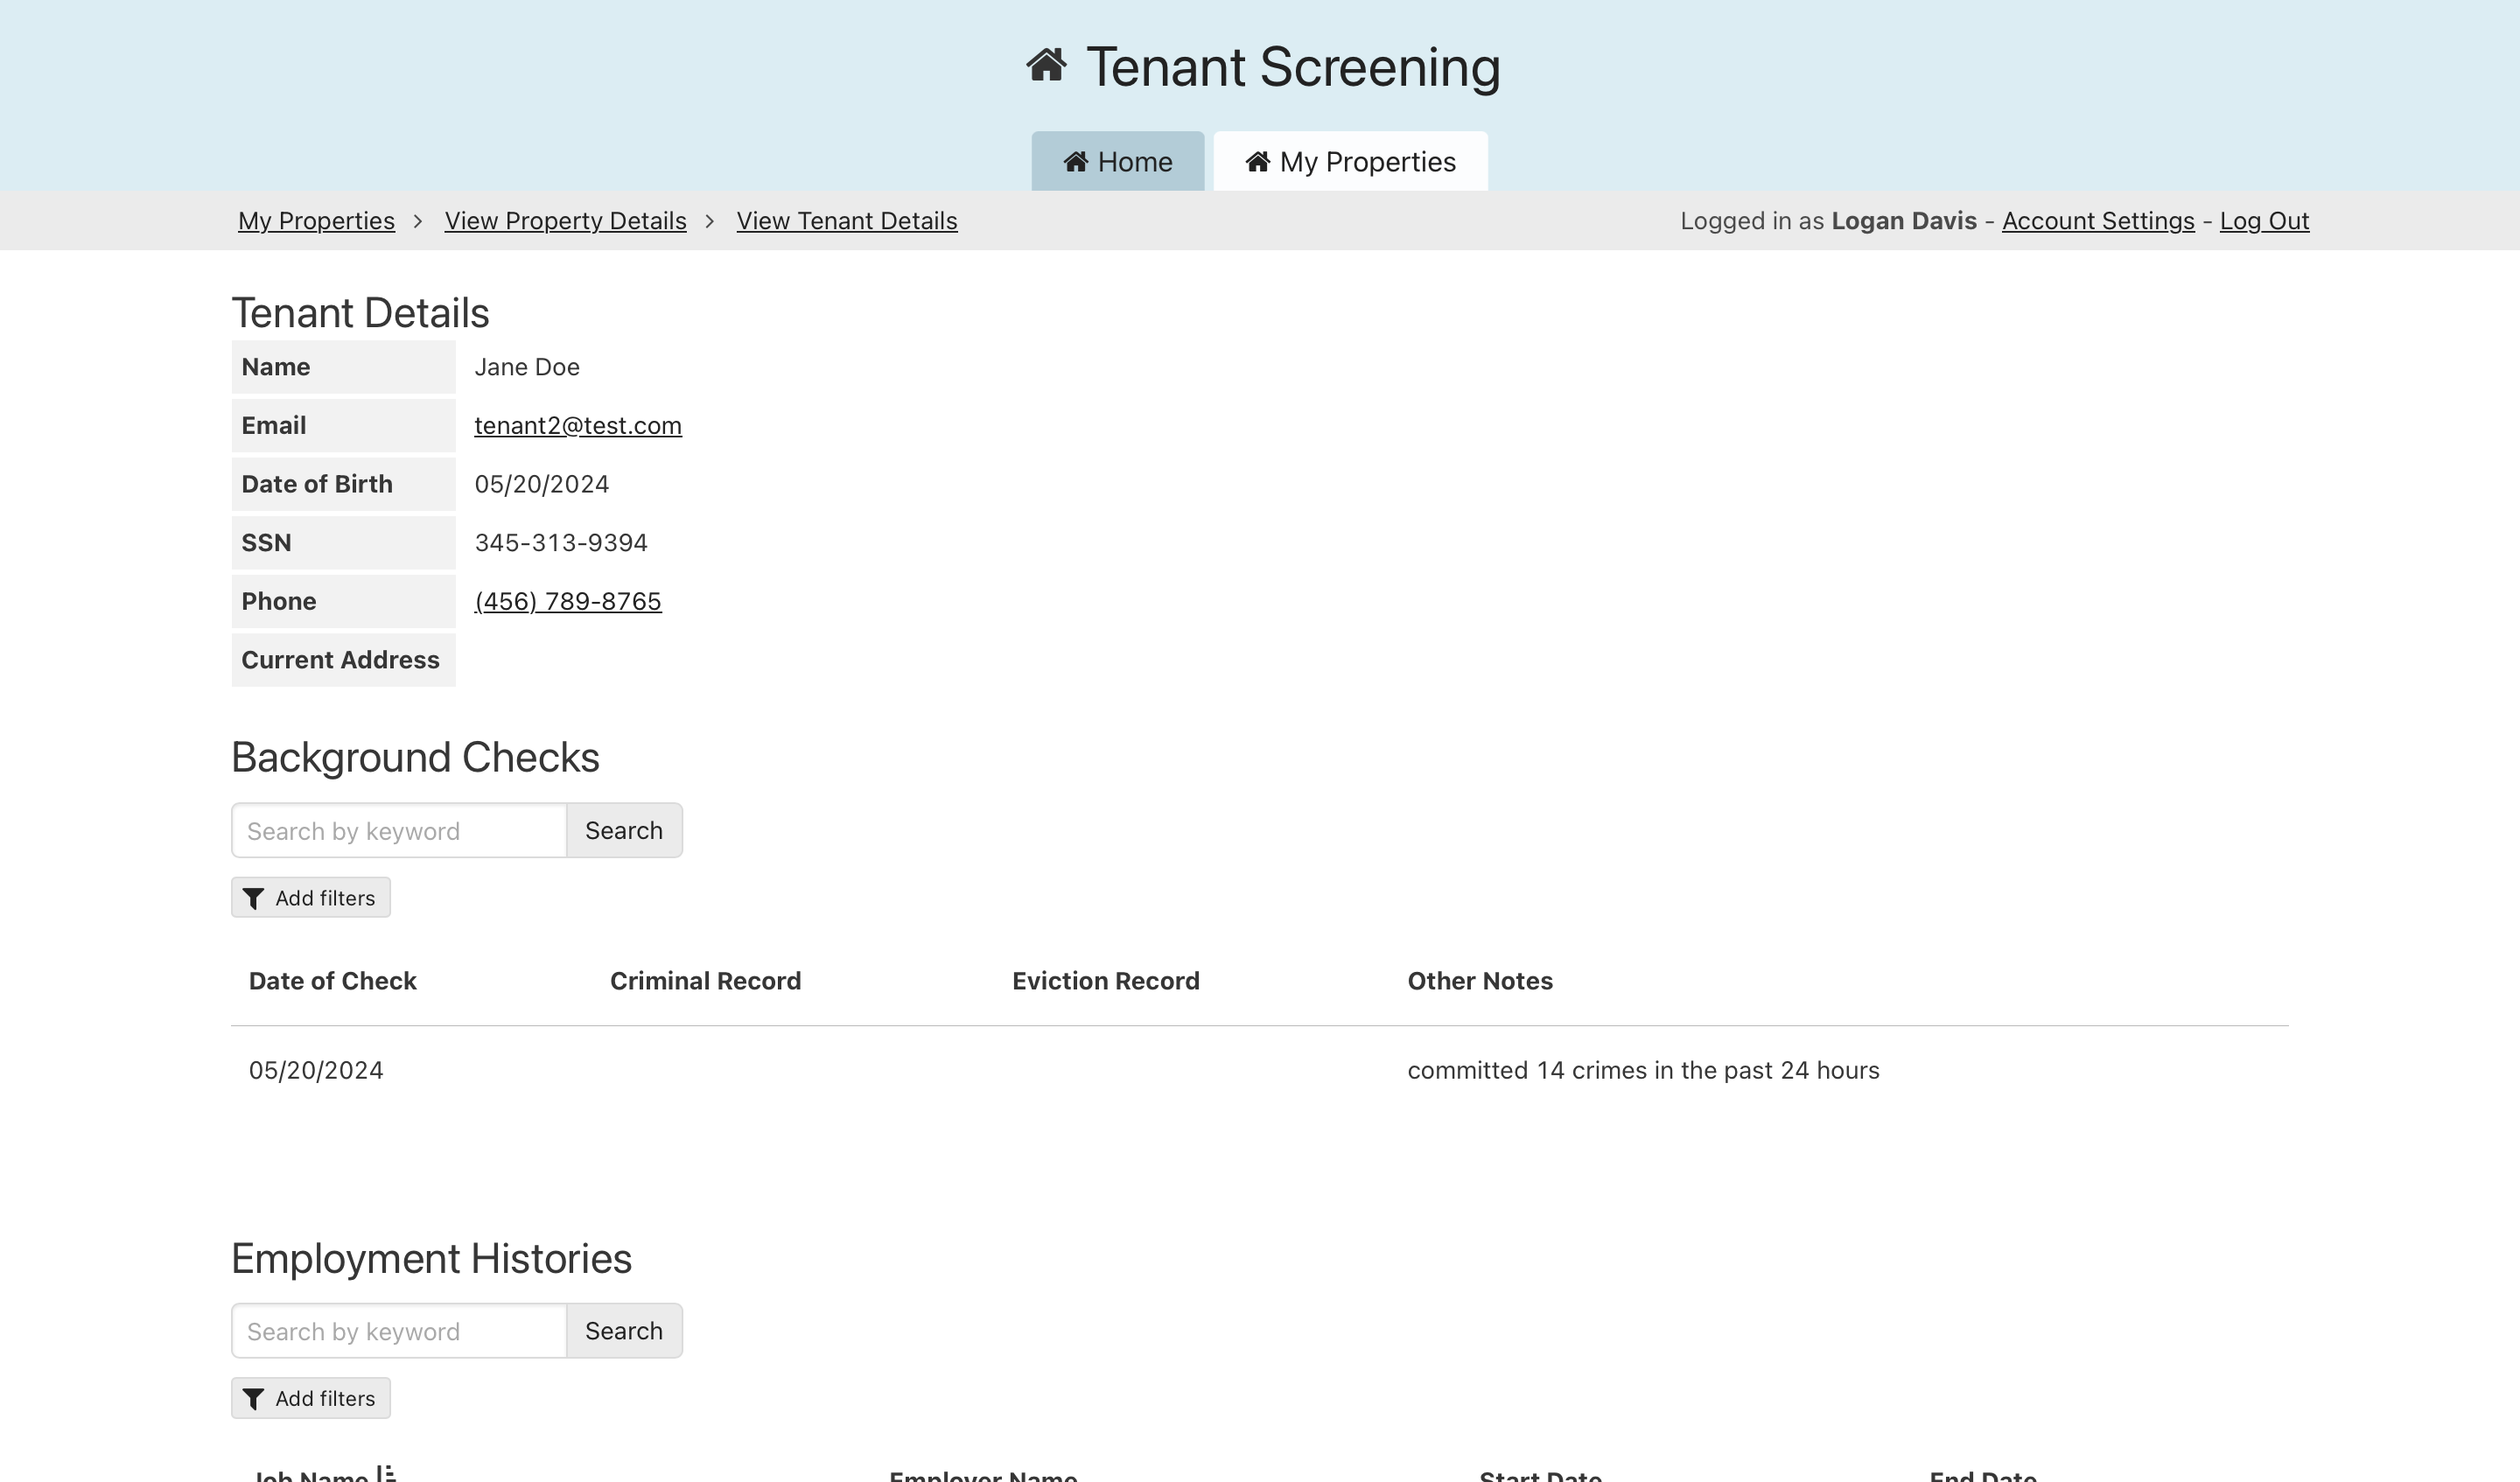
Task: Open View Property Details breadcrumb
Action: [565, 221]
